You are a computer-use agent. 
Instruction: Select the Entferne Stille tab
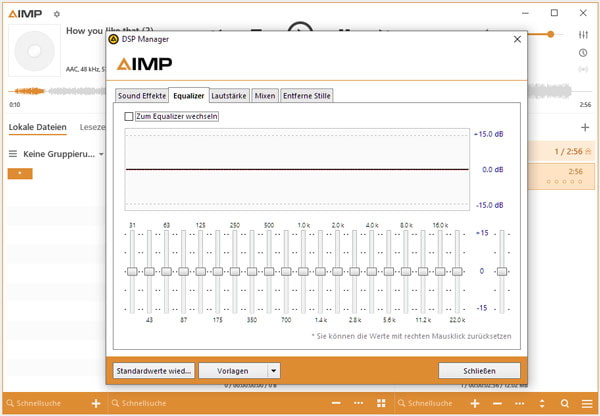tap(306, 95)
